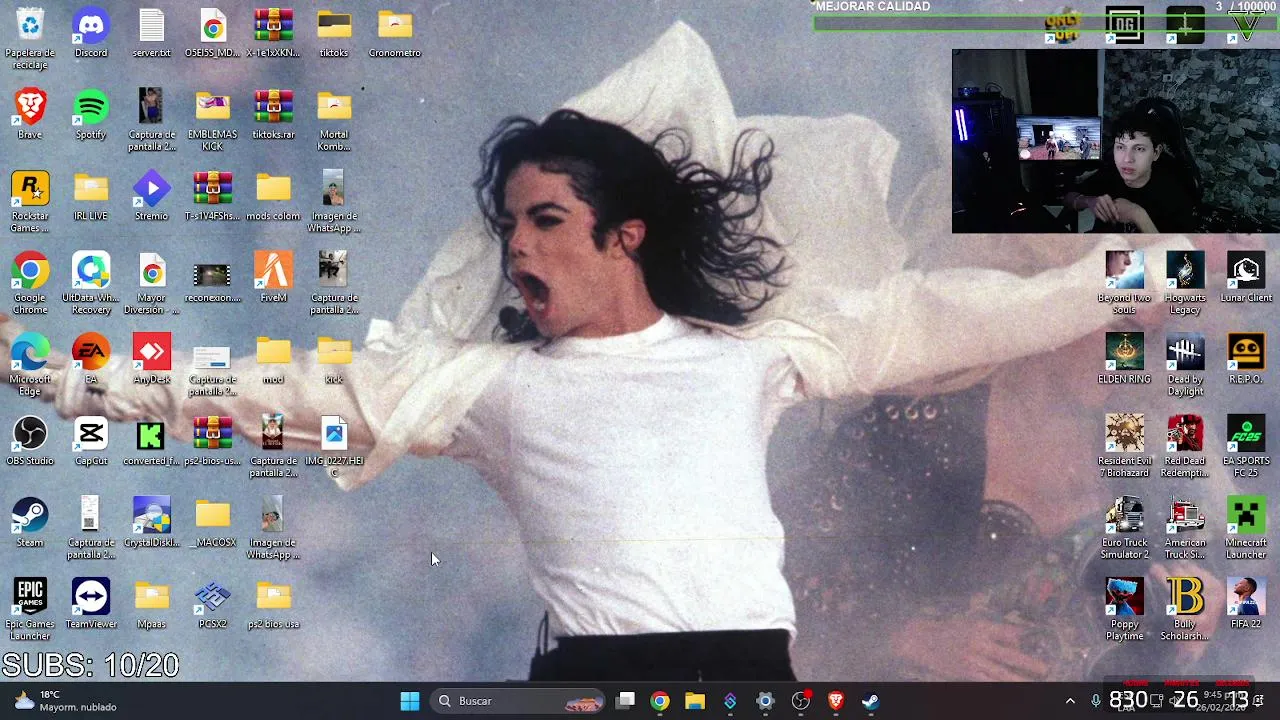This screenshot has width=1280, height=720.
Task: Open AnyDesk from the desktop
Action: (151, 359)
